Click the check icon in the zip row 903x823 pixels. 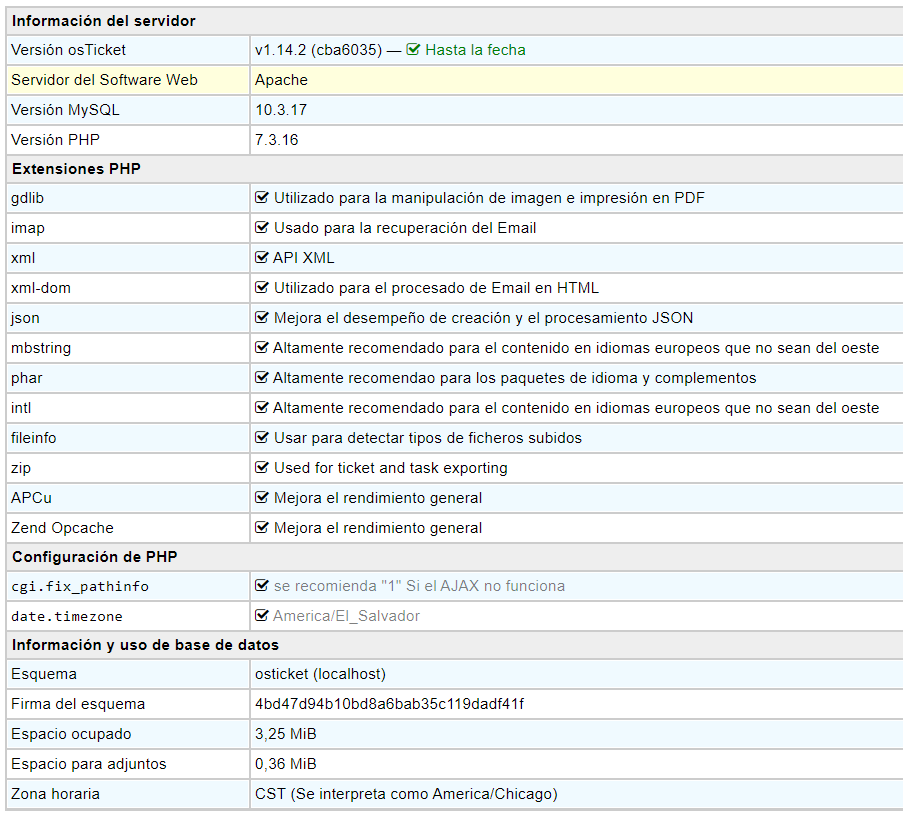tap(261, 467)
